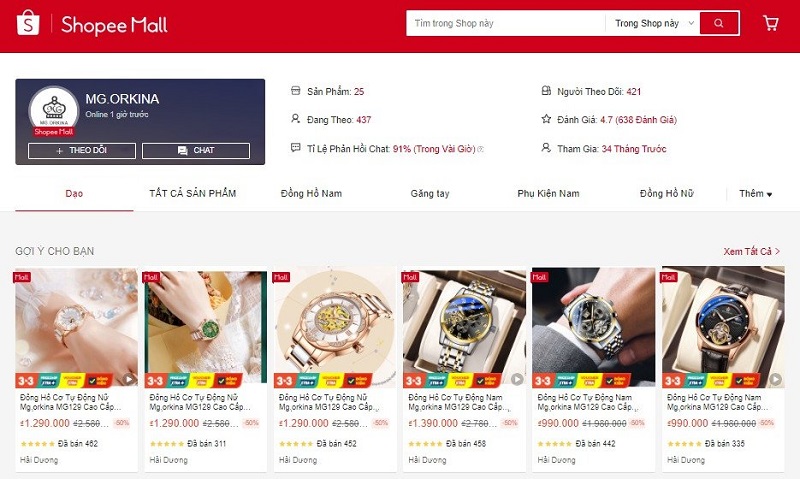Switch to 'TẤT CẢ SẢN PHẨM' tab
The width and height of the screenshot is (800, 479).
193,193
